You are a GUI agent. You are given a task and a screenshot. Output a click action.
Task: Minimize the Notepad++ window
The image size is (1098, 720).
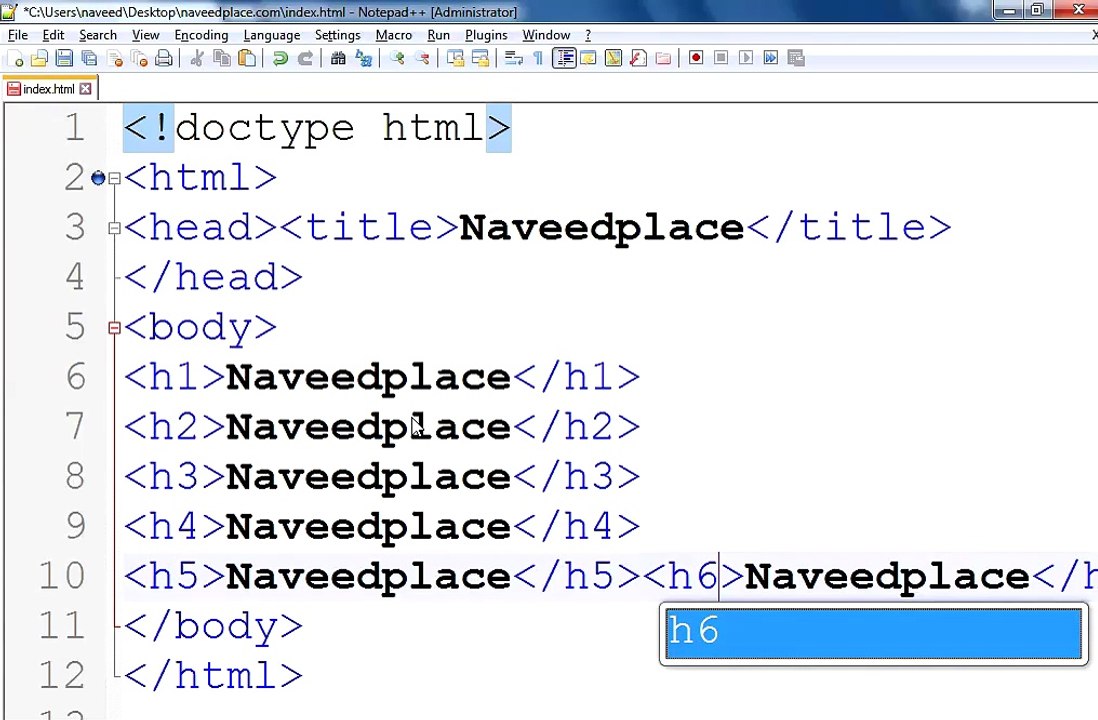[1009, 10]
